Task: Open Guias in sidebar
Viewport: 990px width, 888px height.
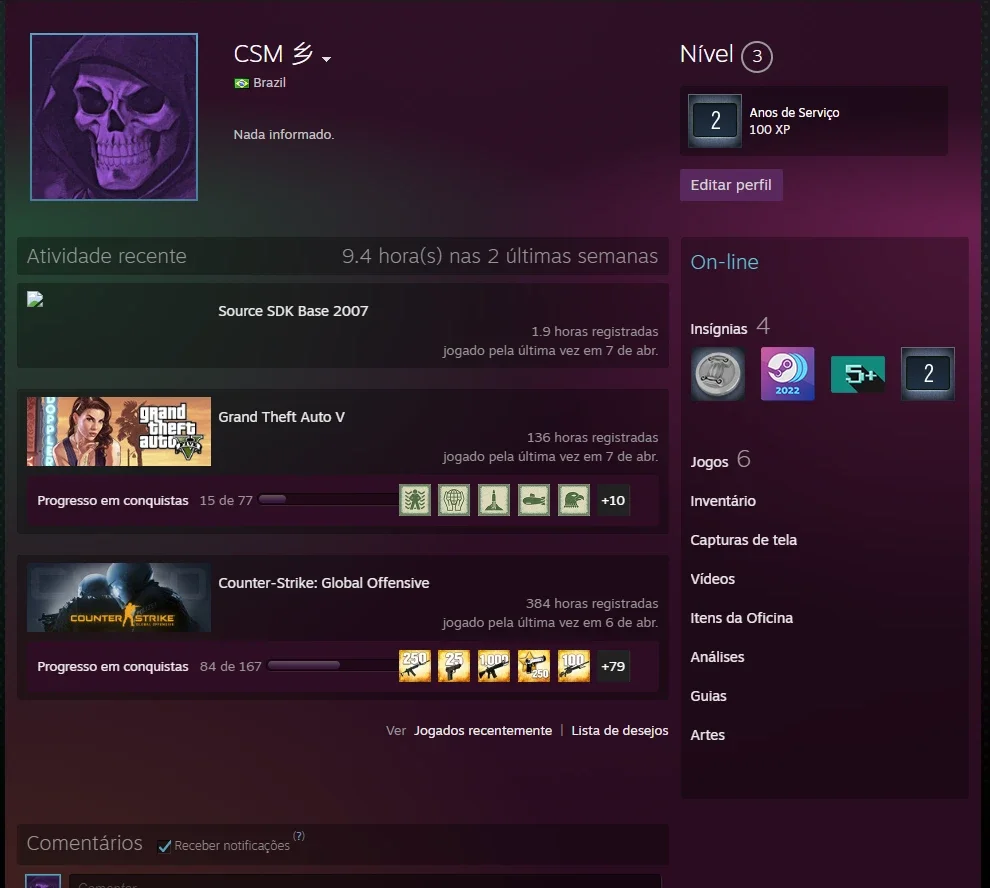Action: click(708, 696)
